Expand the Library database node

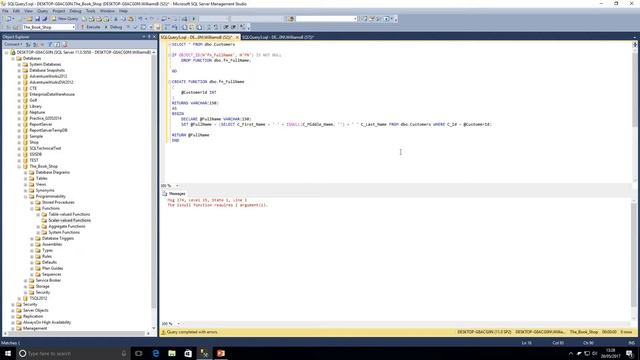pos(19,106)
